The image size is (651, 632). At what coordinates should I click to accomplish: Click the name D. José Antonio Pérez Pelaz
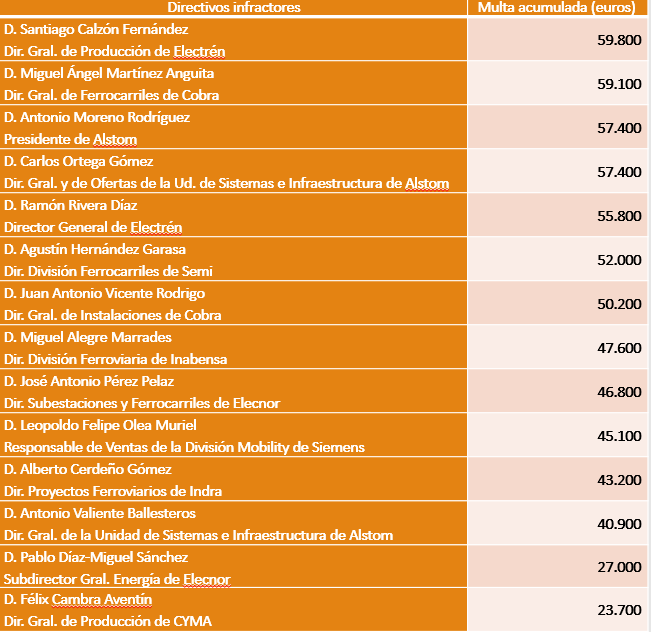click(x=89, y=382)
